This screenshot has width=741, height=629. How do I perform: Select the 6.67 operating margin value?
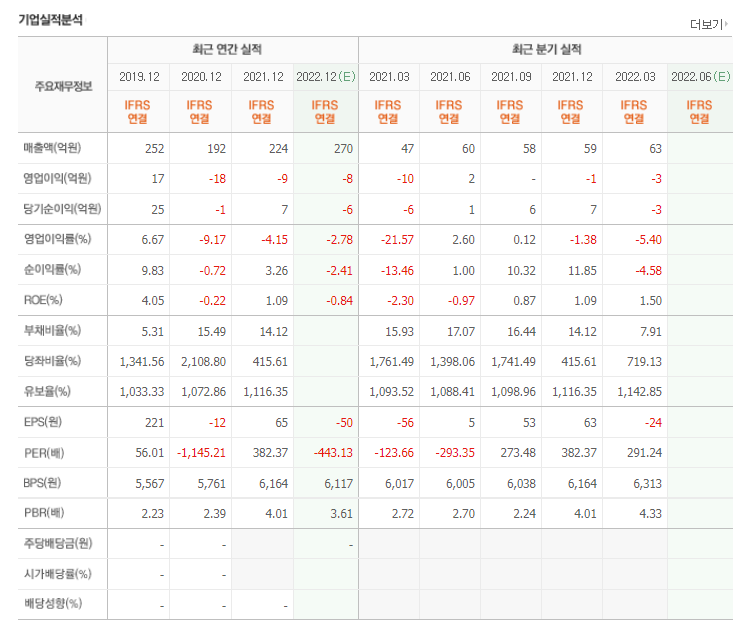pyautogui.click(x=153, y=240)
